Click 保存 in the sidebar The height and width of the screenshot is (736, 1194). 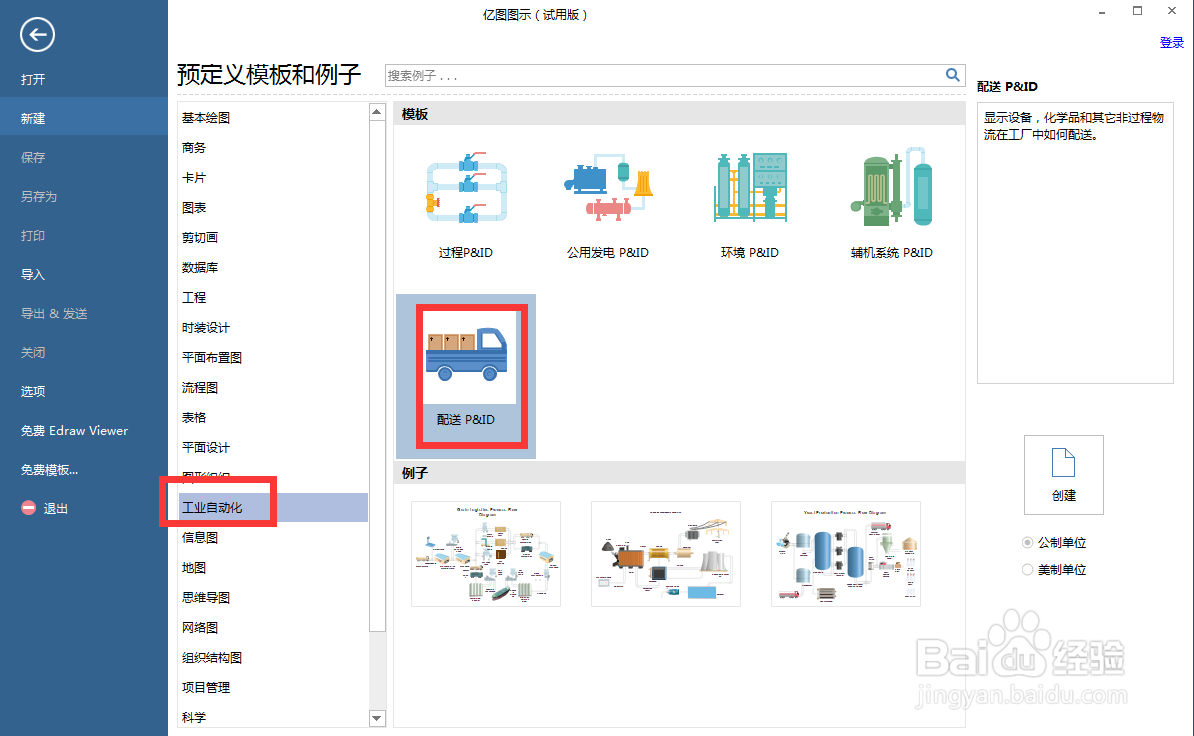(x=33, y=158)
